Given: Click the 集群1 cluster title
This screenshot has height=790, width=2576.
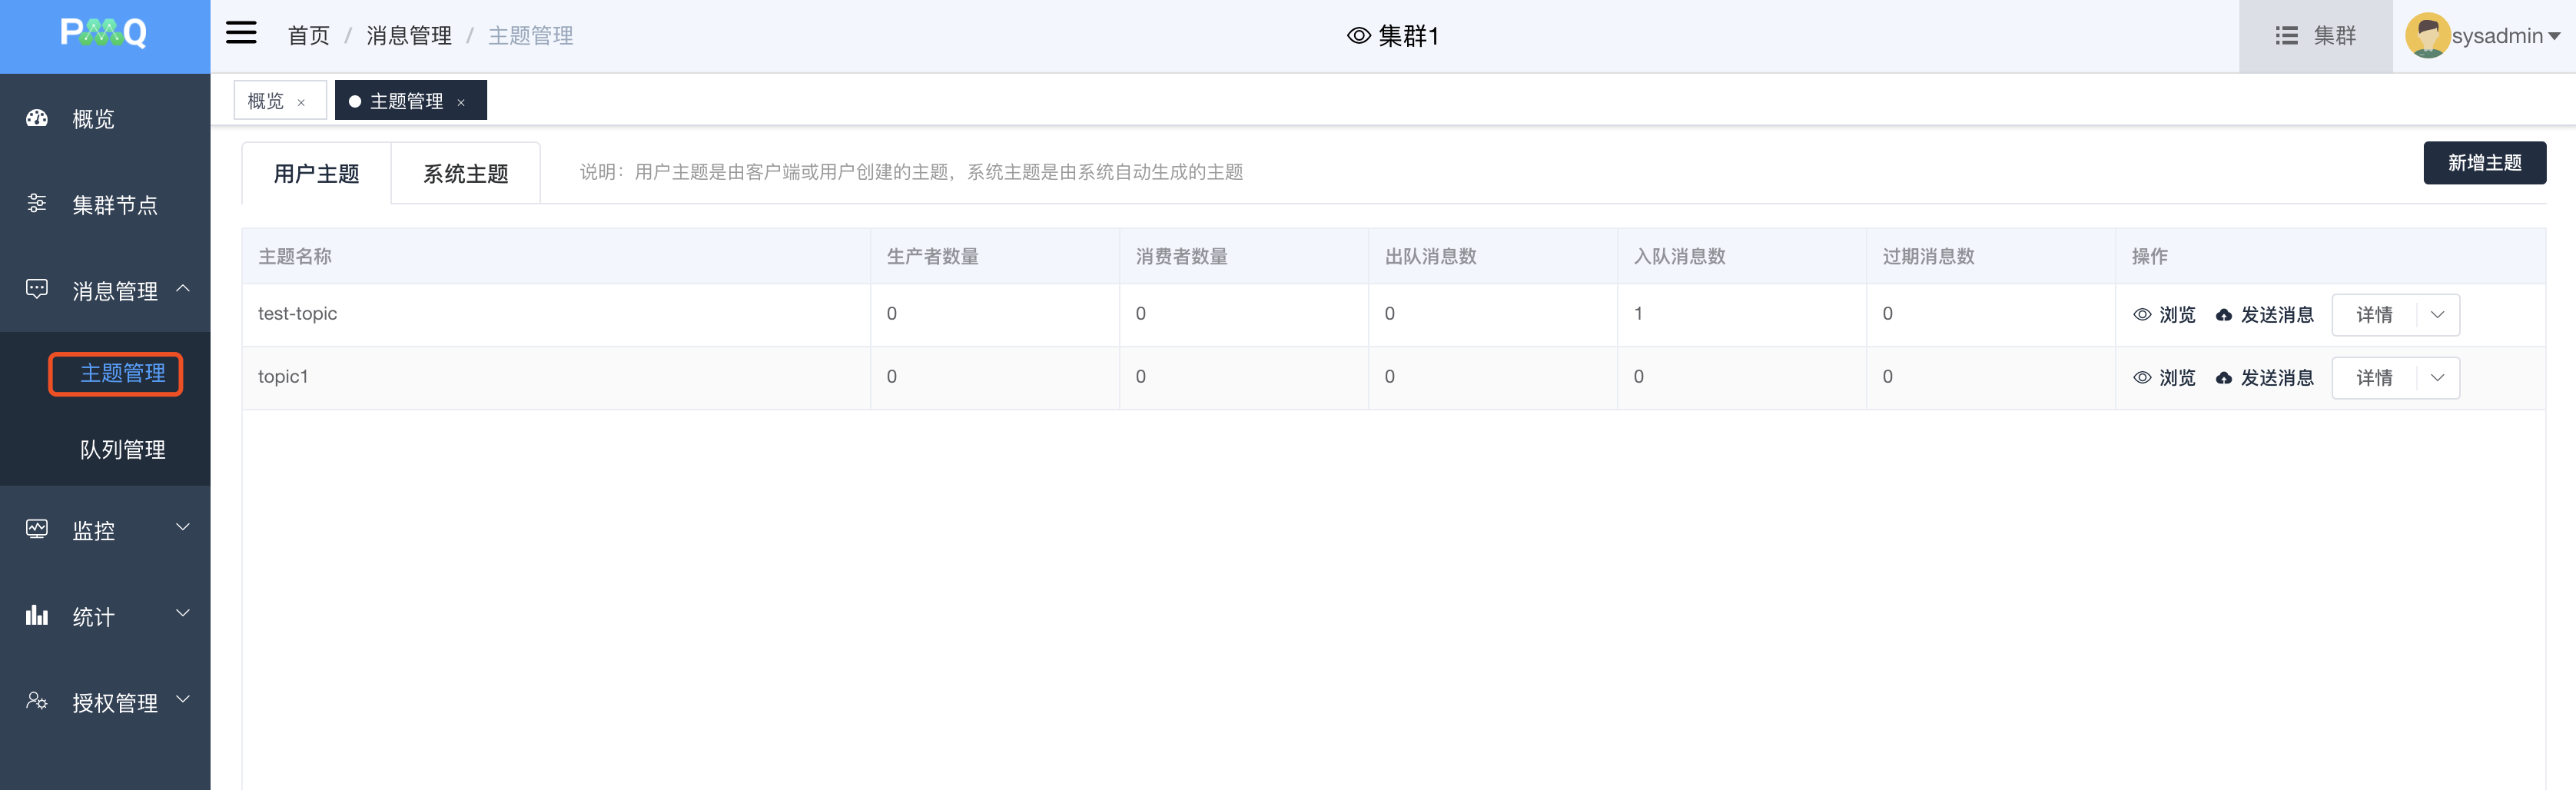Looking at the screenshot, I should (1408, 36).
